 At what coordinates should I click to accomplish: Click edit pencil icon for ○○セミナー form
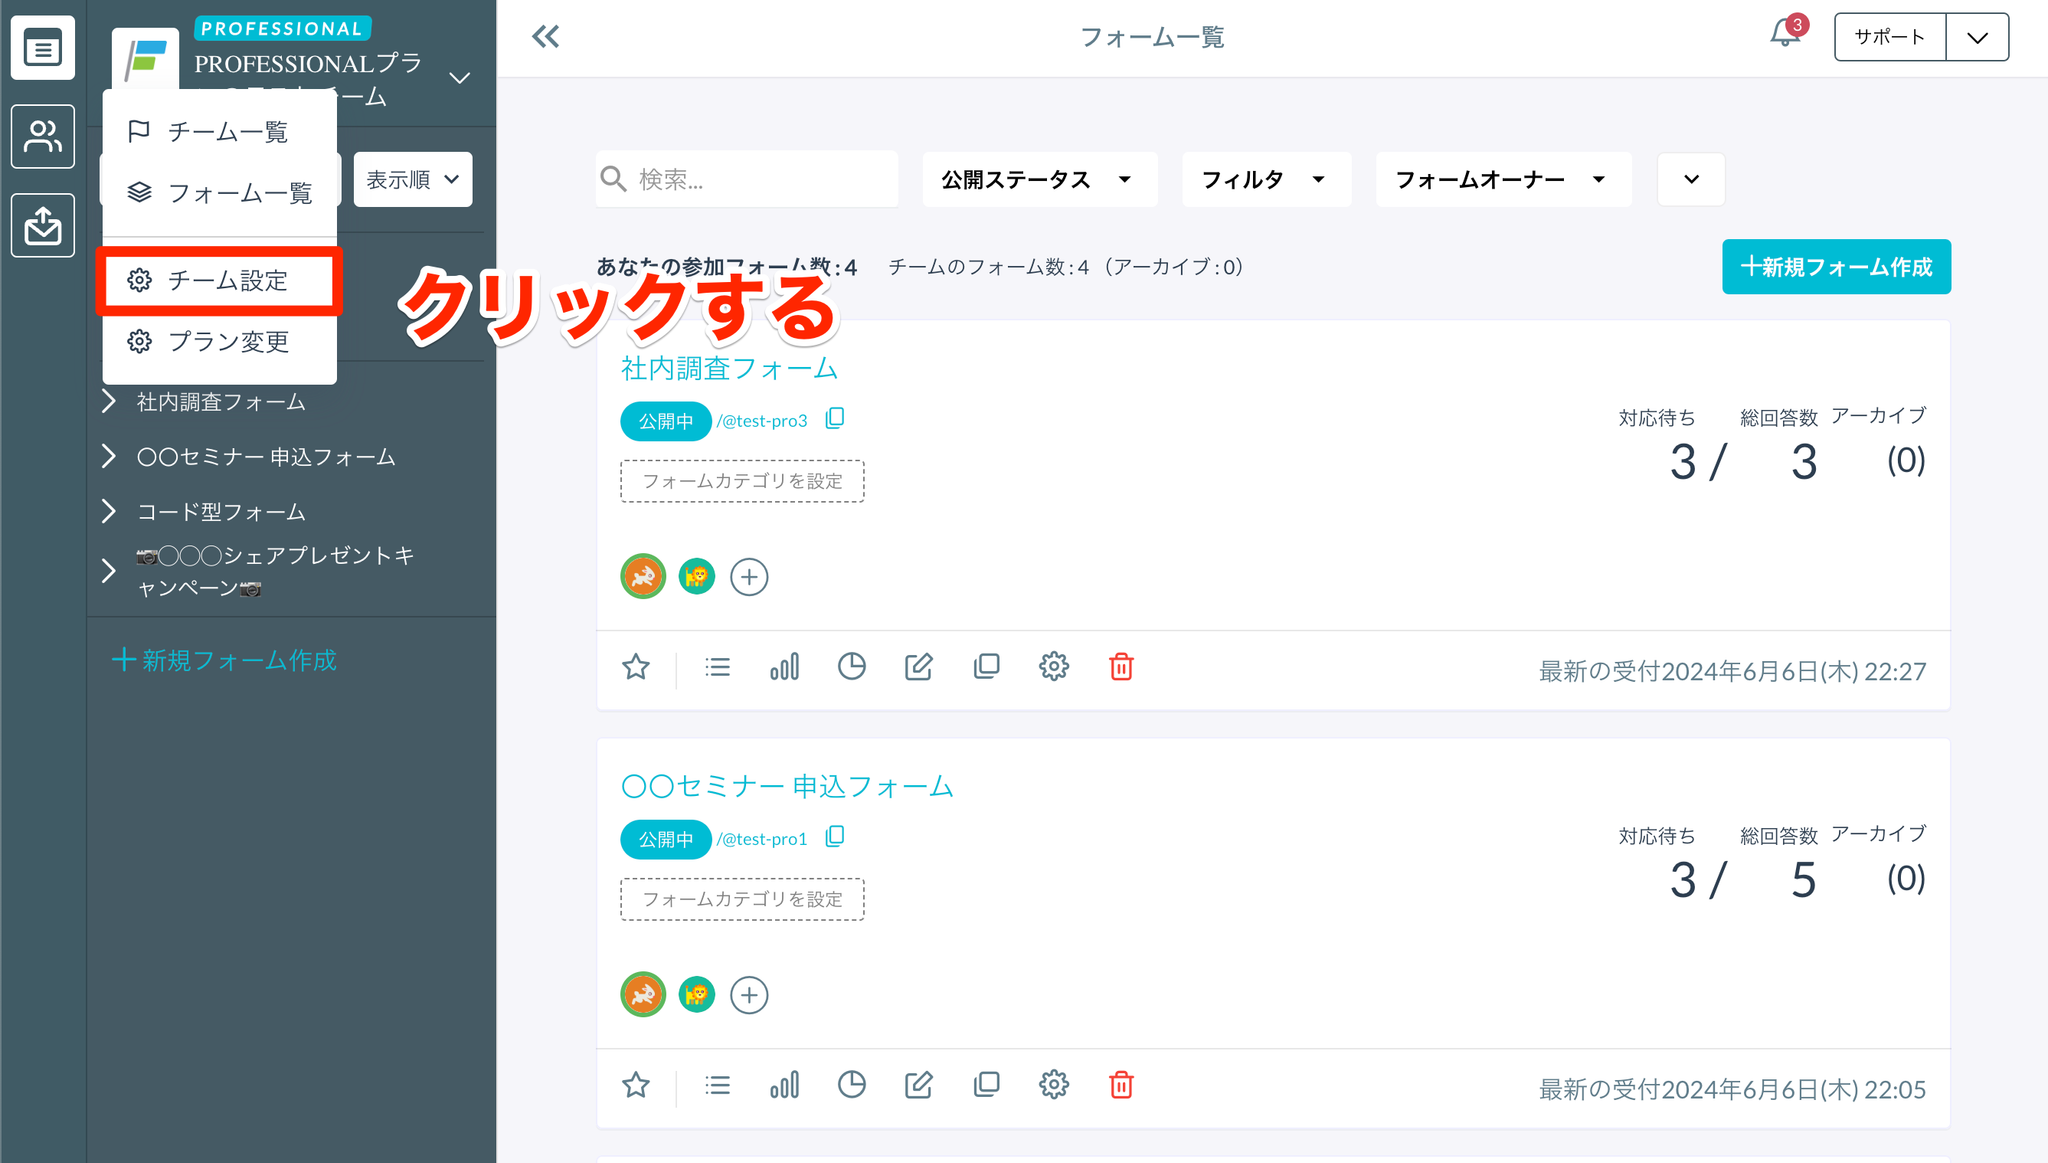pyautogui.click(x=918, y=1085)
